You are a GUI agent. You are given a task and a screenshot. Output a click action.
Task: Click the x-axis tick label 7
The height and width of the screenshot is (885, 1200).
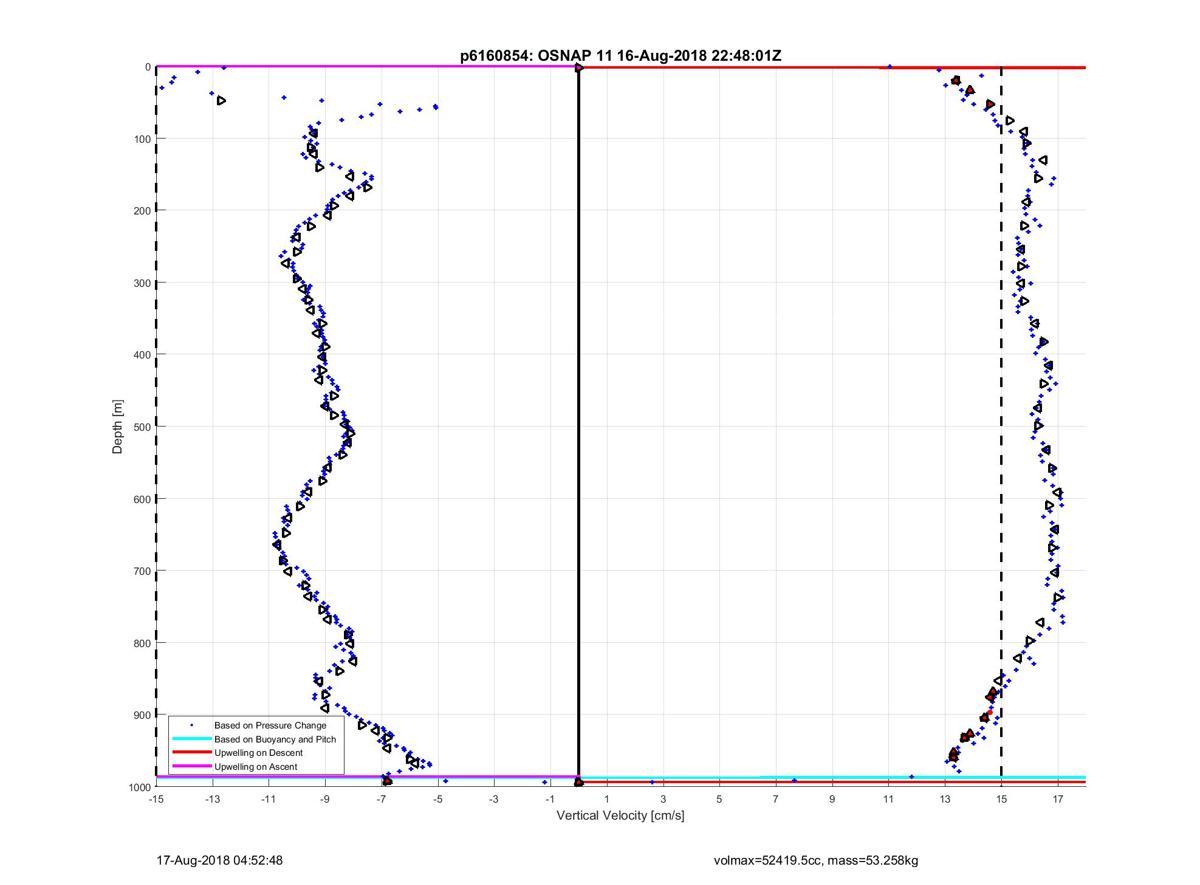point(776,799)
